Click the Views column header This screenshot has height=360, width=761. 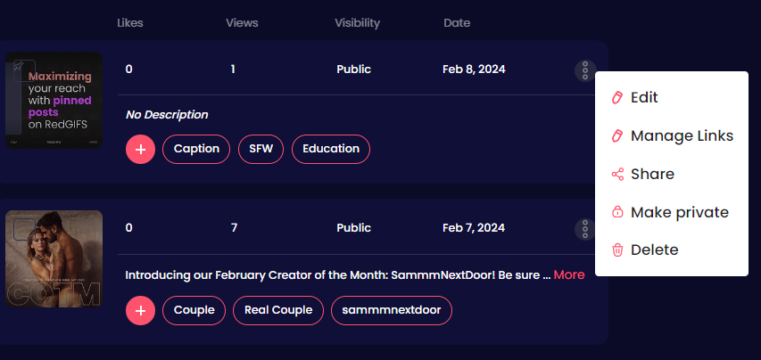point(242,23)
